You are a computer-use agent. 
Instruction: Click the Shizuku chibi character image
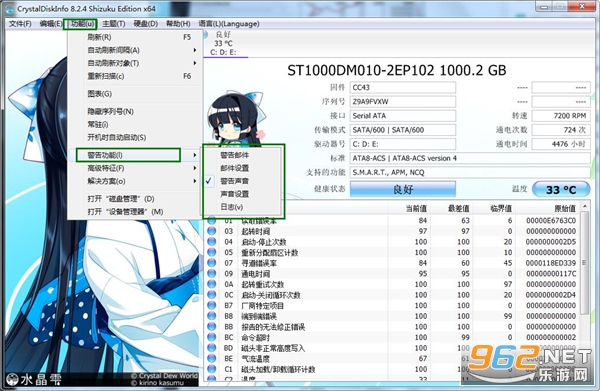235,118
